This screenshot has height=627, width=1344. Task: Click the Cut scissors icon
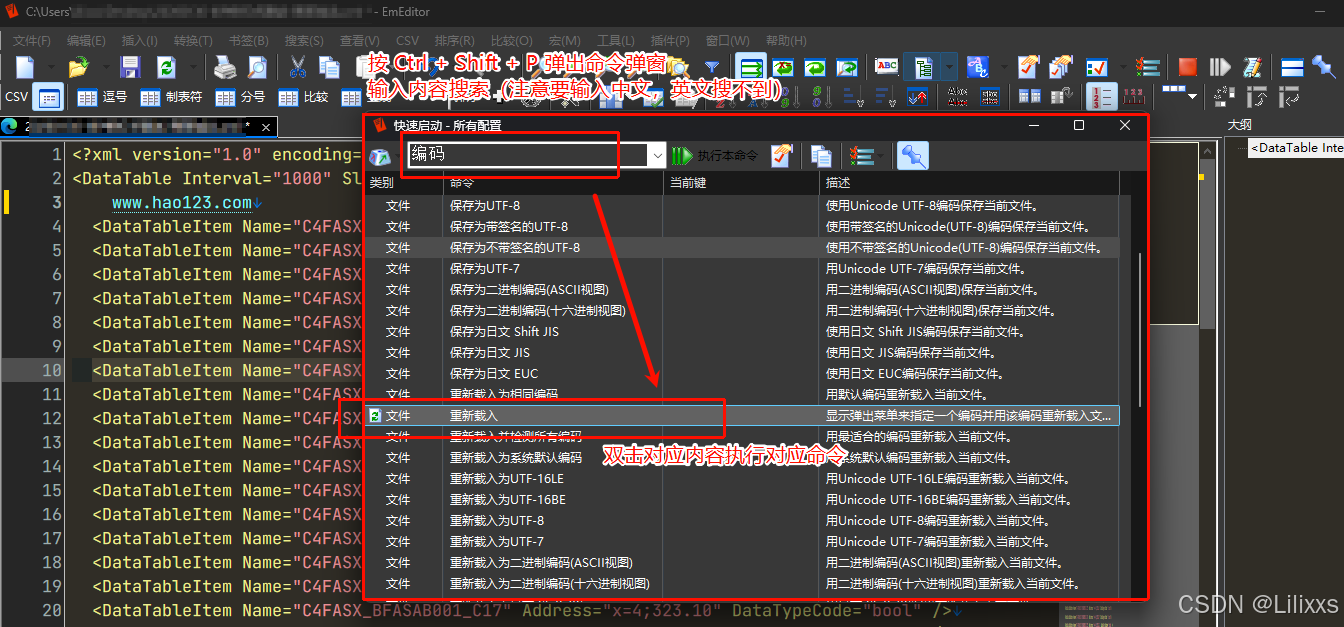point(298,68)
